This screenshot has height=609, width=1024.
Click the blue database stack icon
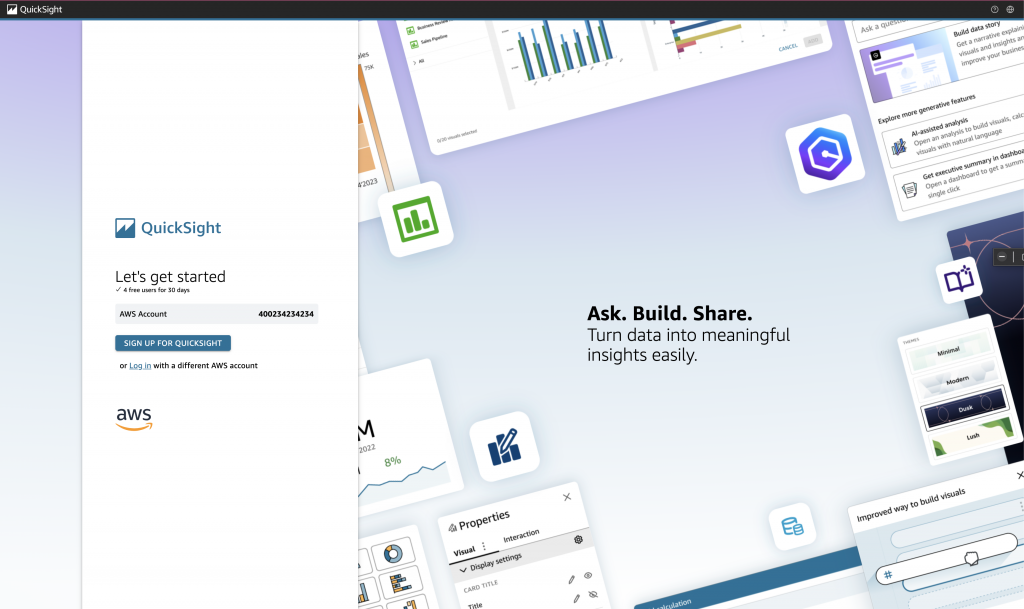pos(792,526)
